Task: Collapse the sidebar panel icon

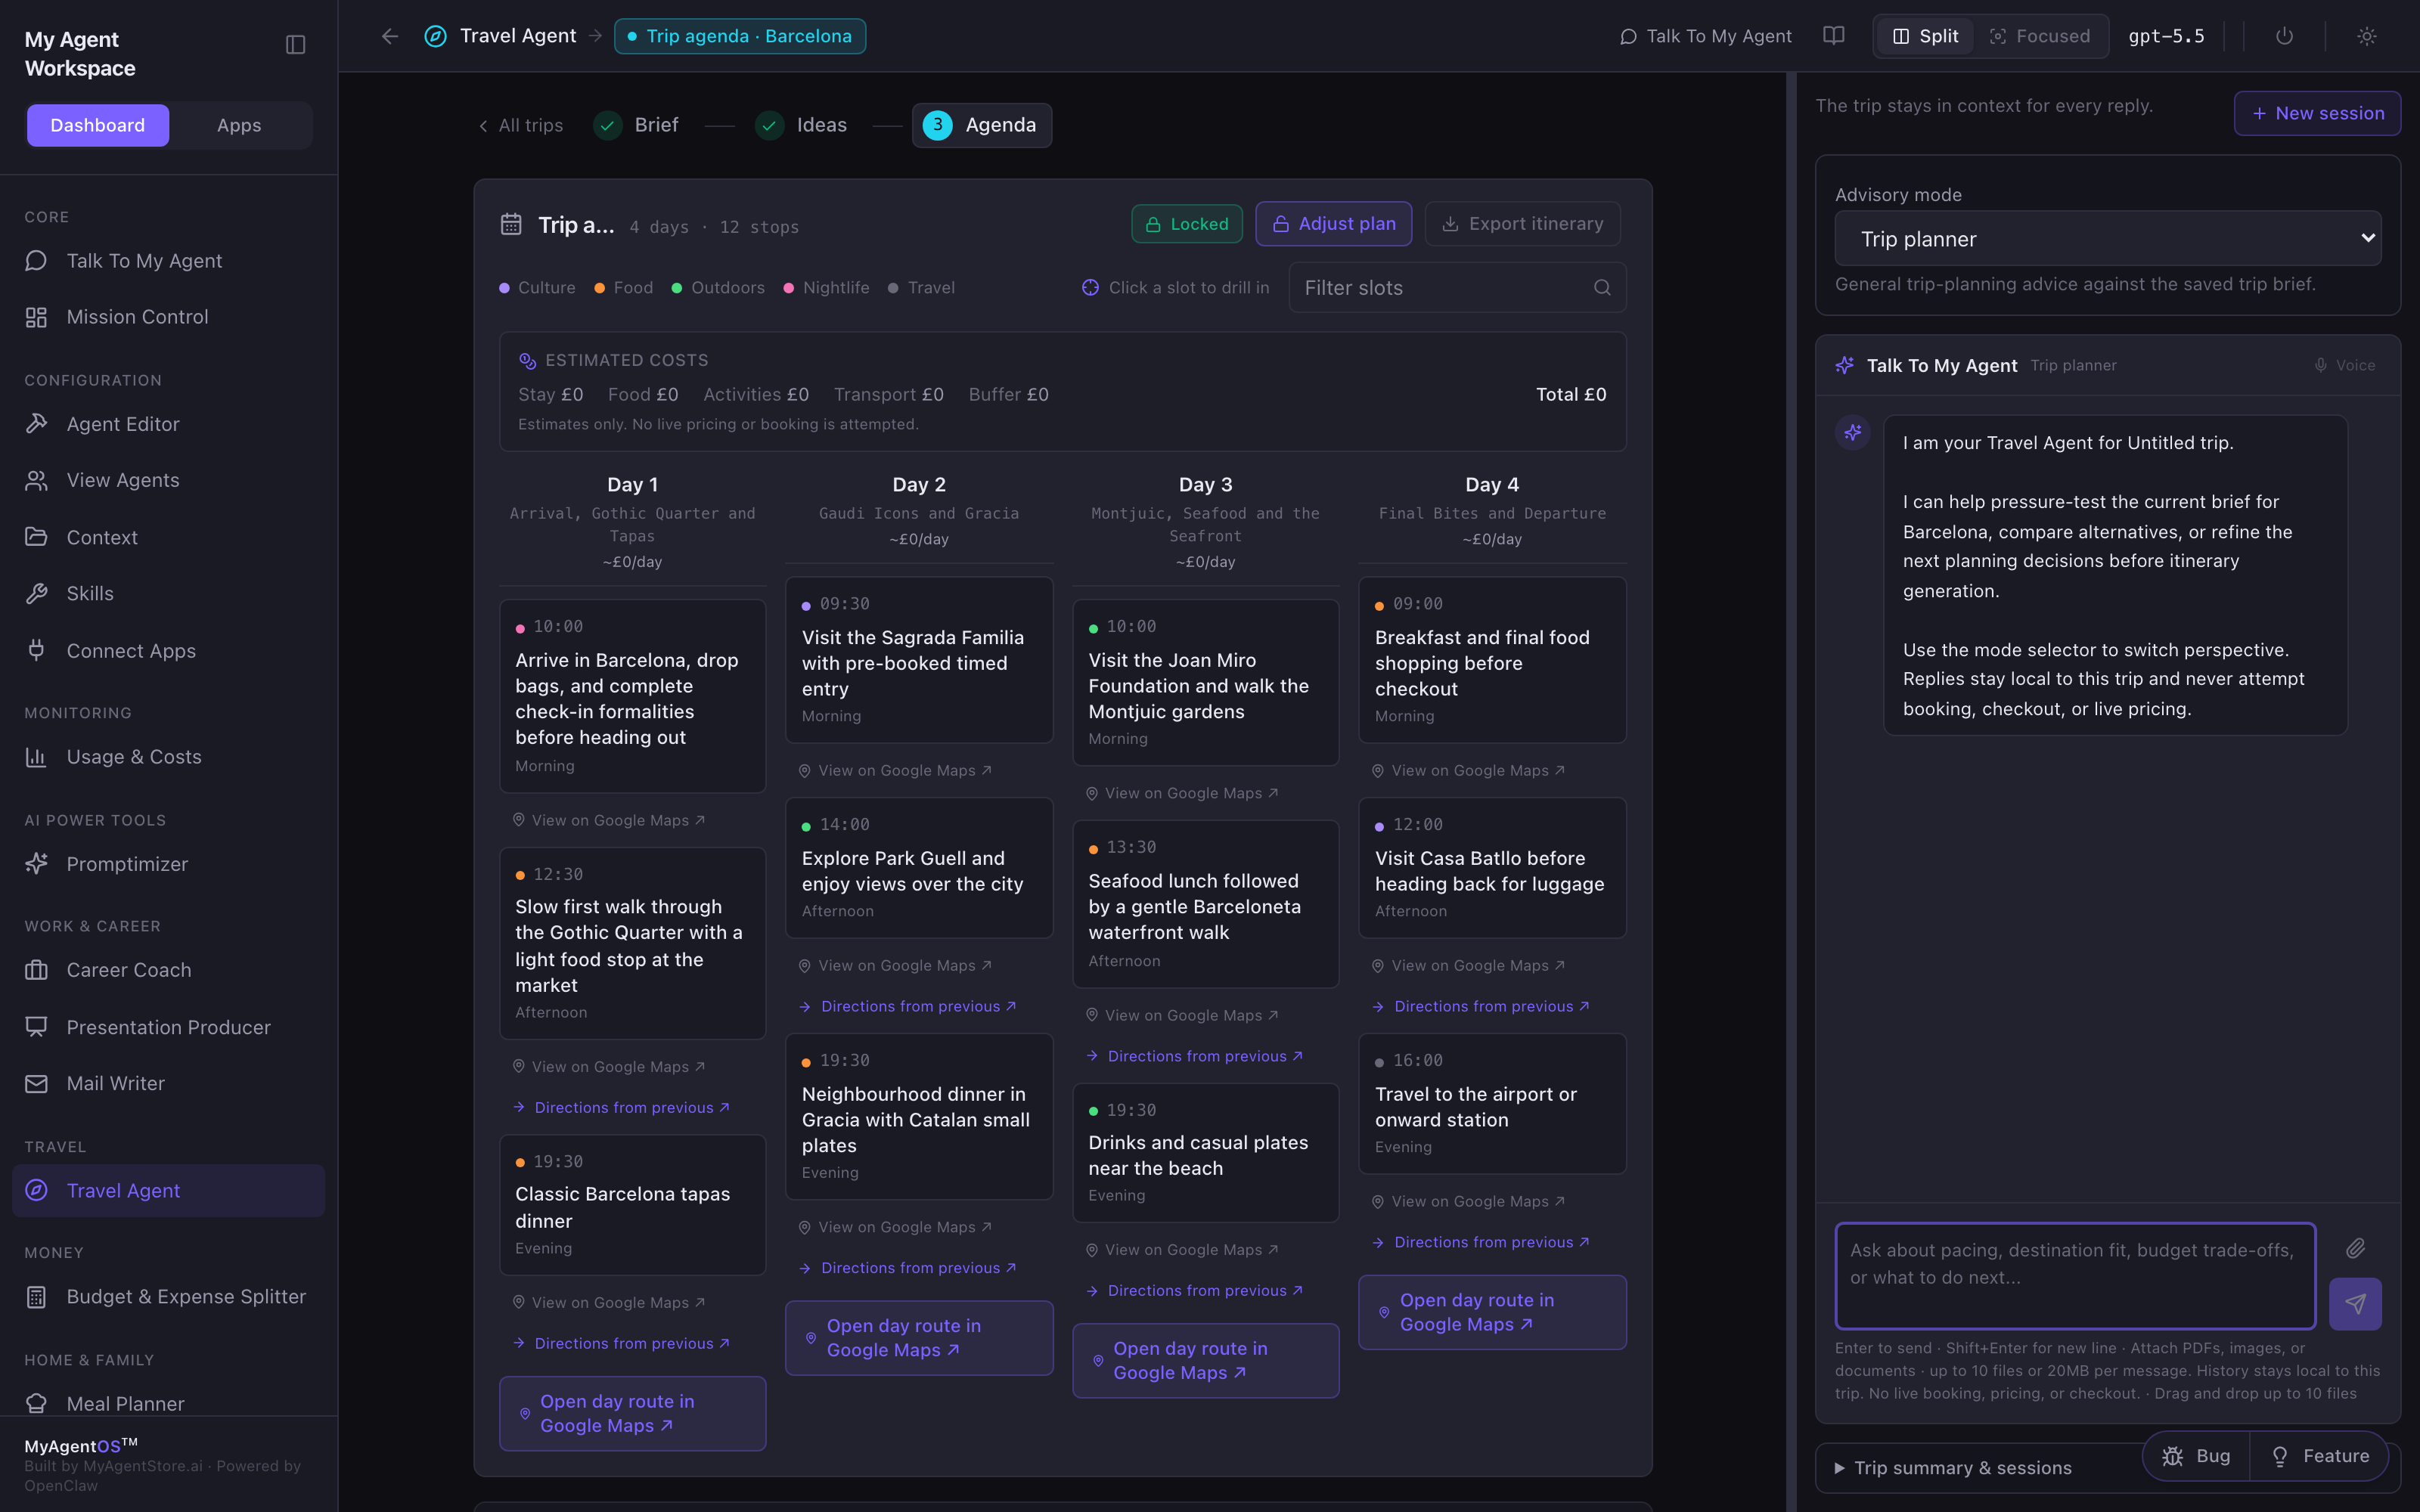Action: pyautogui.click(x=295, y=45)
